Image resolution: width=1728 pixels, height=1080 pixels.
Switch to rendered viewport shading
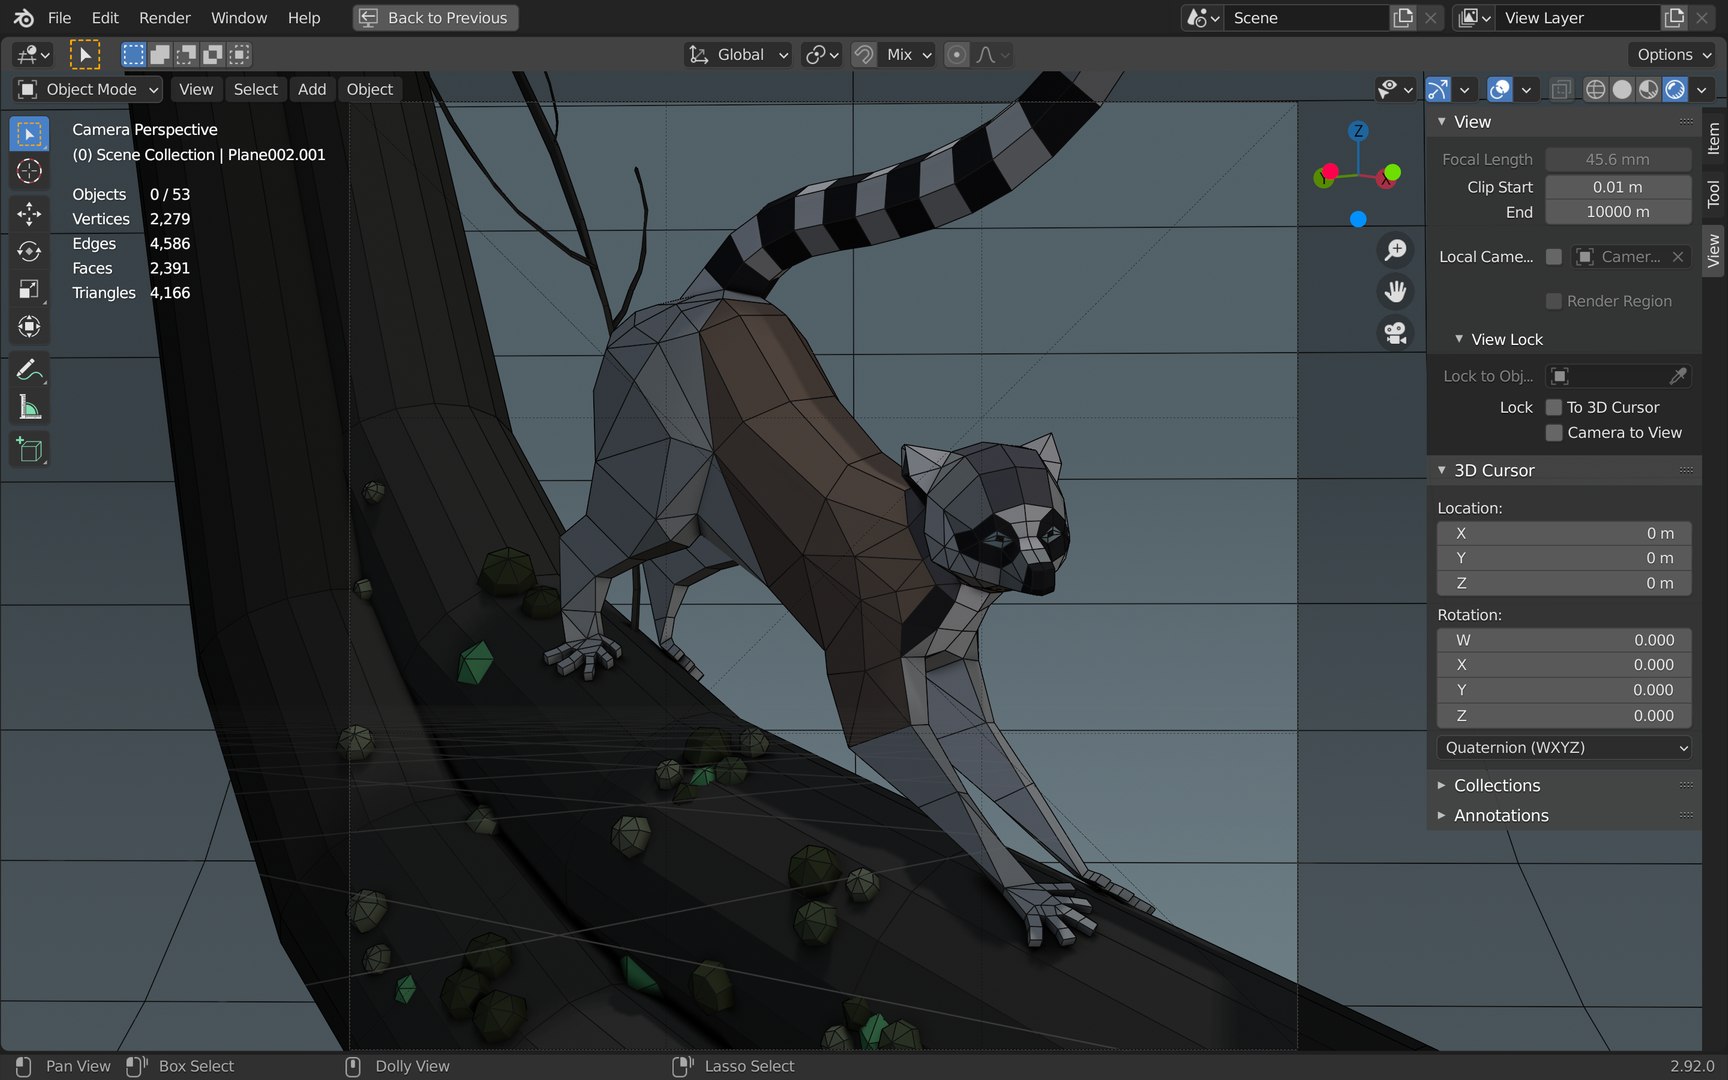1675,89
